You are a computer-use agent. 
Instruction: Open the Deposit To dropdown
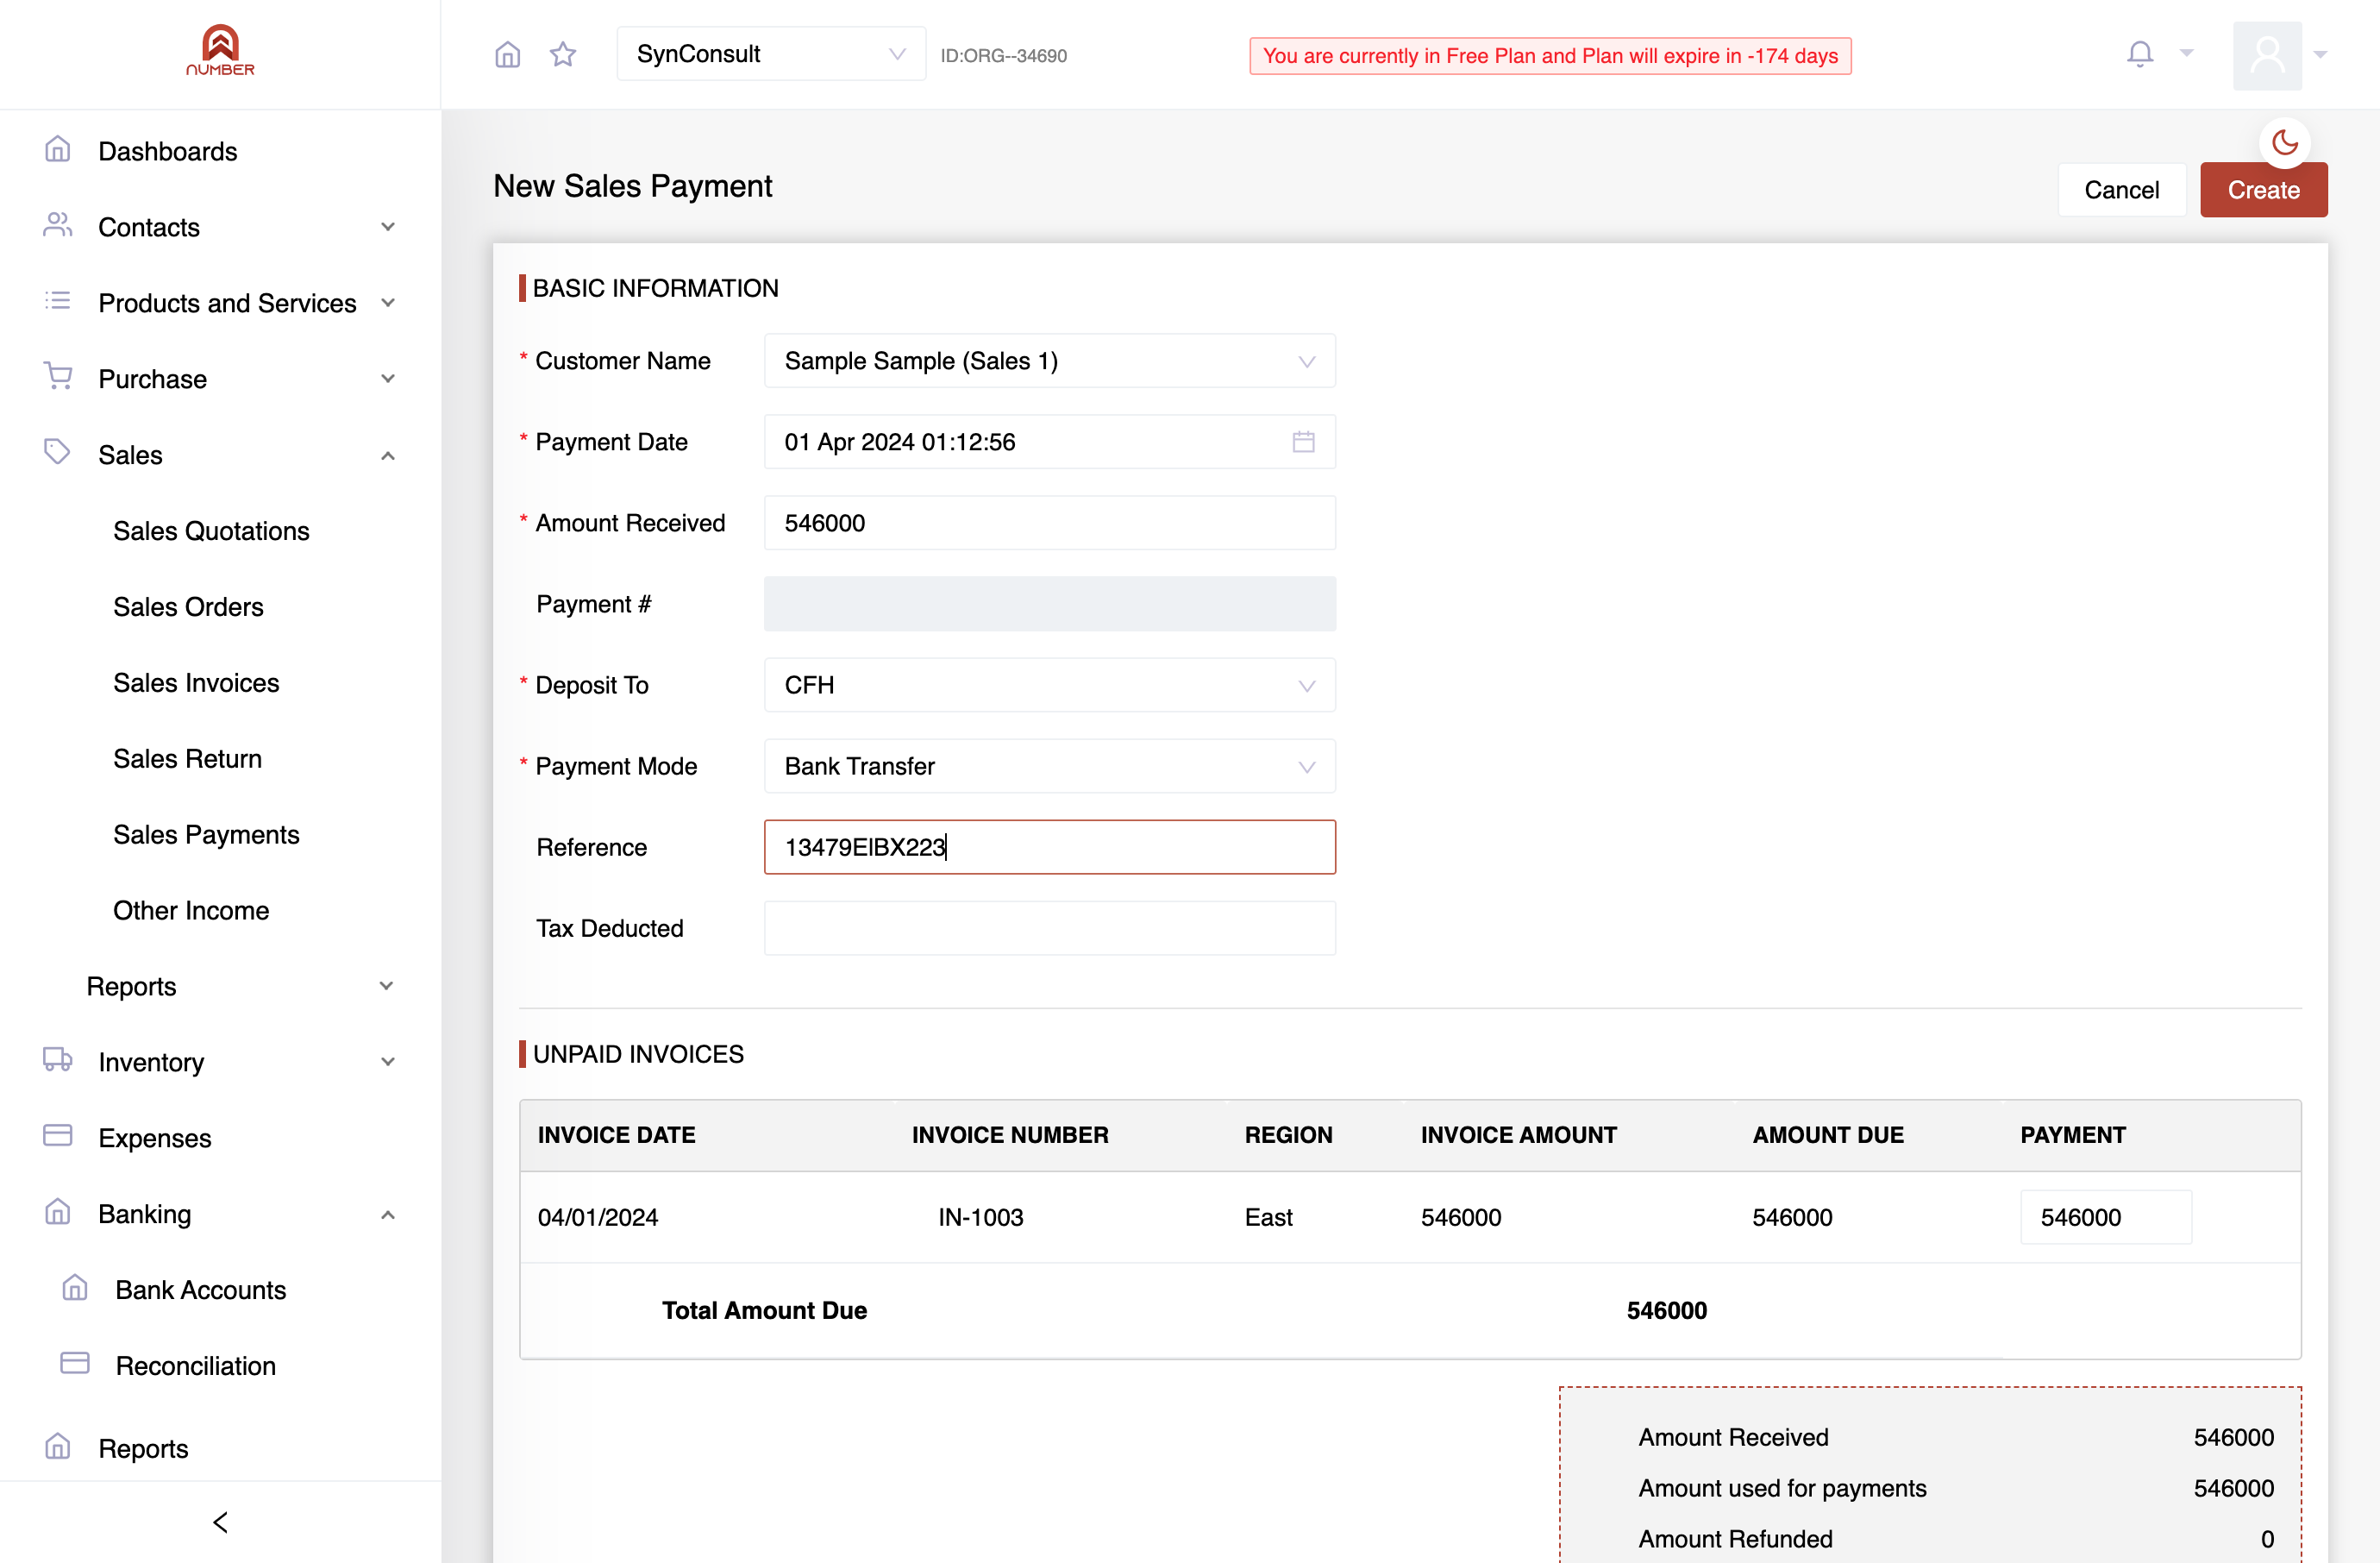coord(1049,685)
